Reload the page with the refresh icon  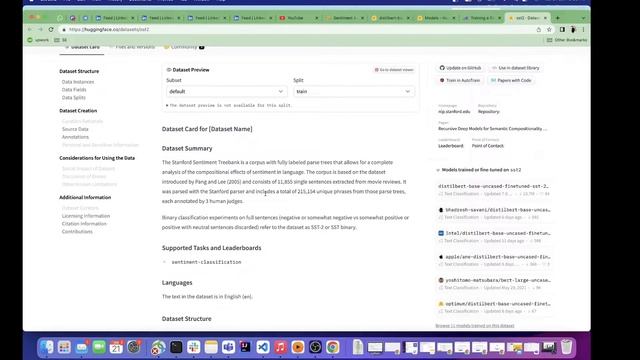tap(51, 29)
